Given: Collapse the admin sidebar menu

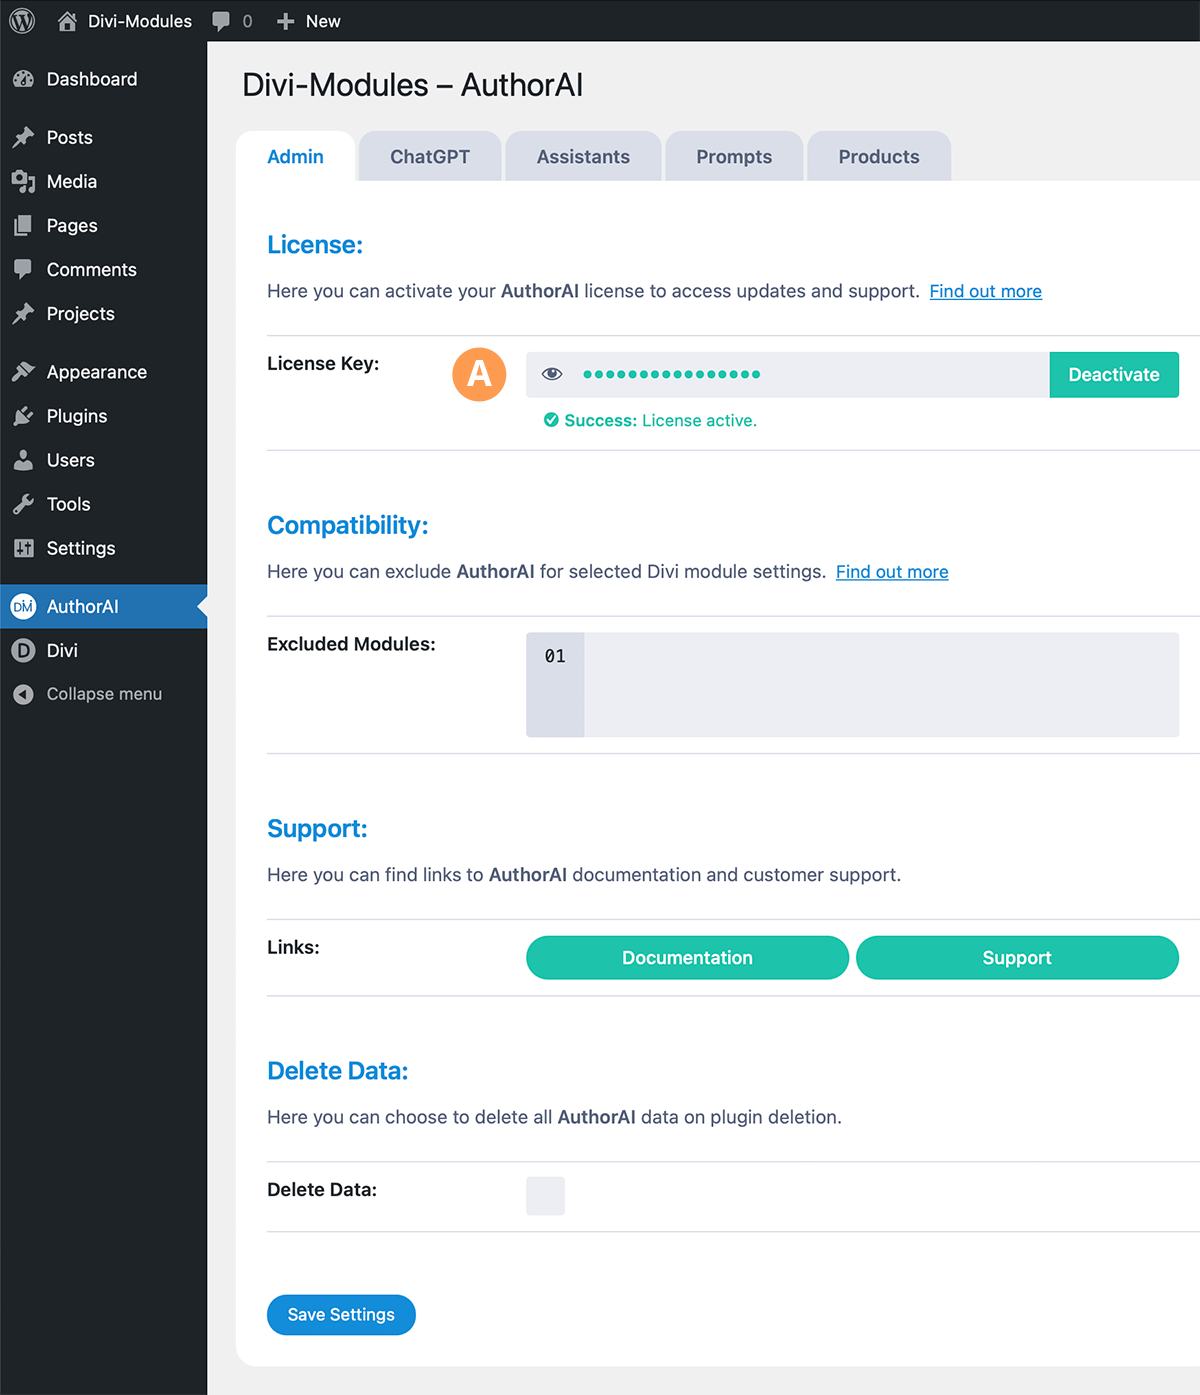Looking at the screenshot, I should (104, 694).
